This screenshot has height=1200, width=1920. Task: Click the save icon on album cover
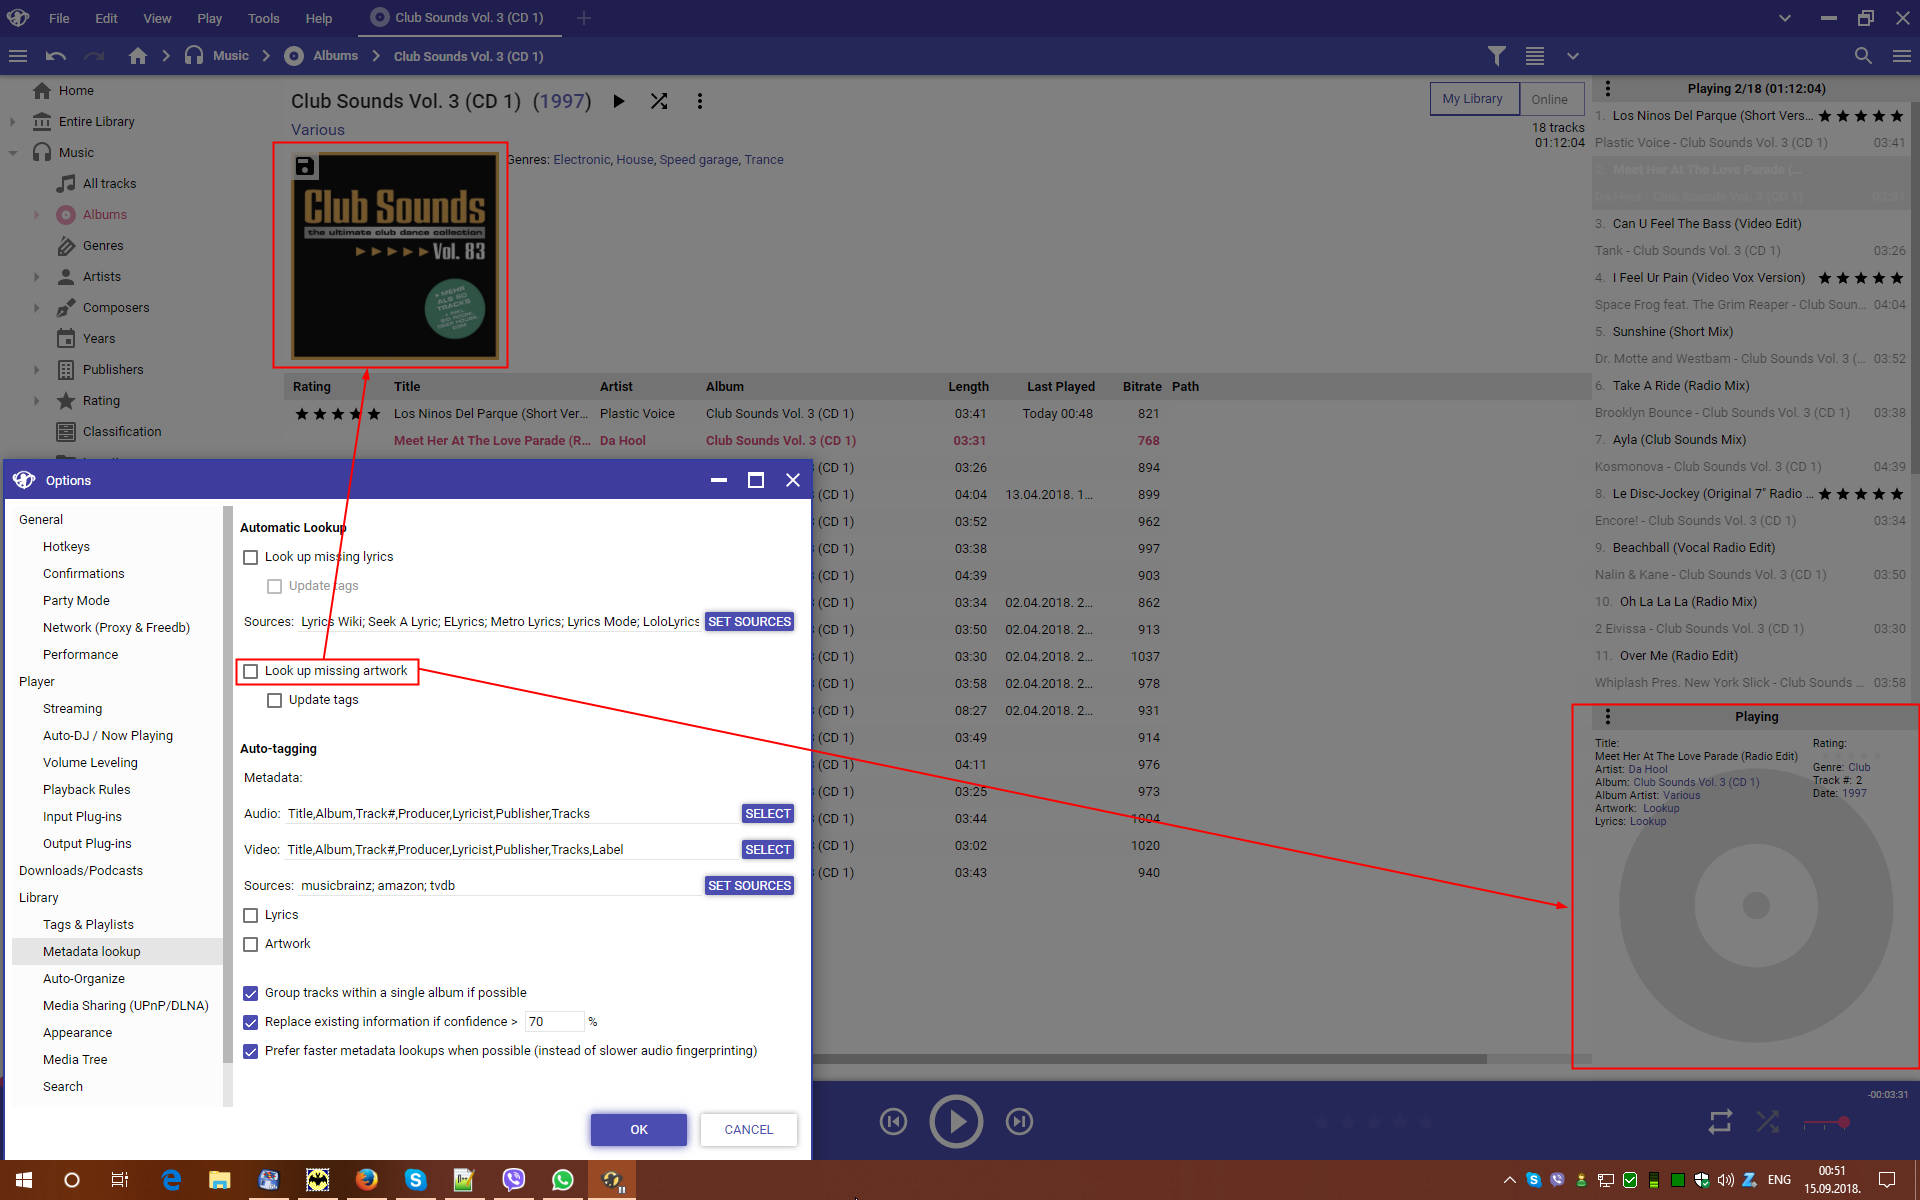pos(305,166)
